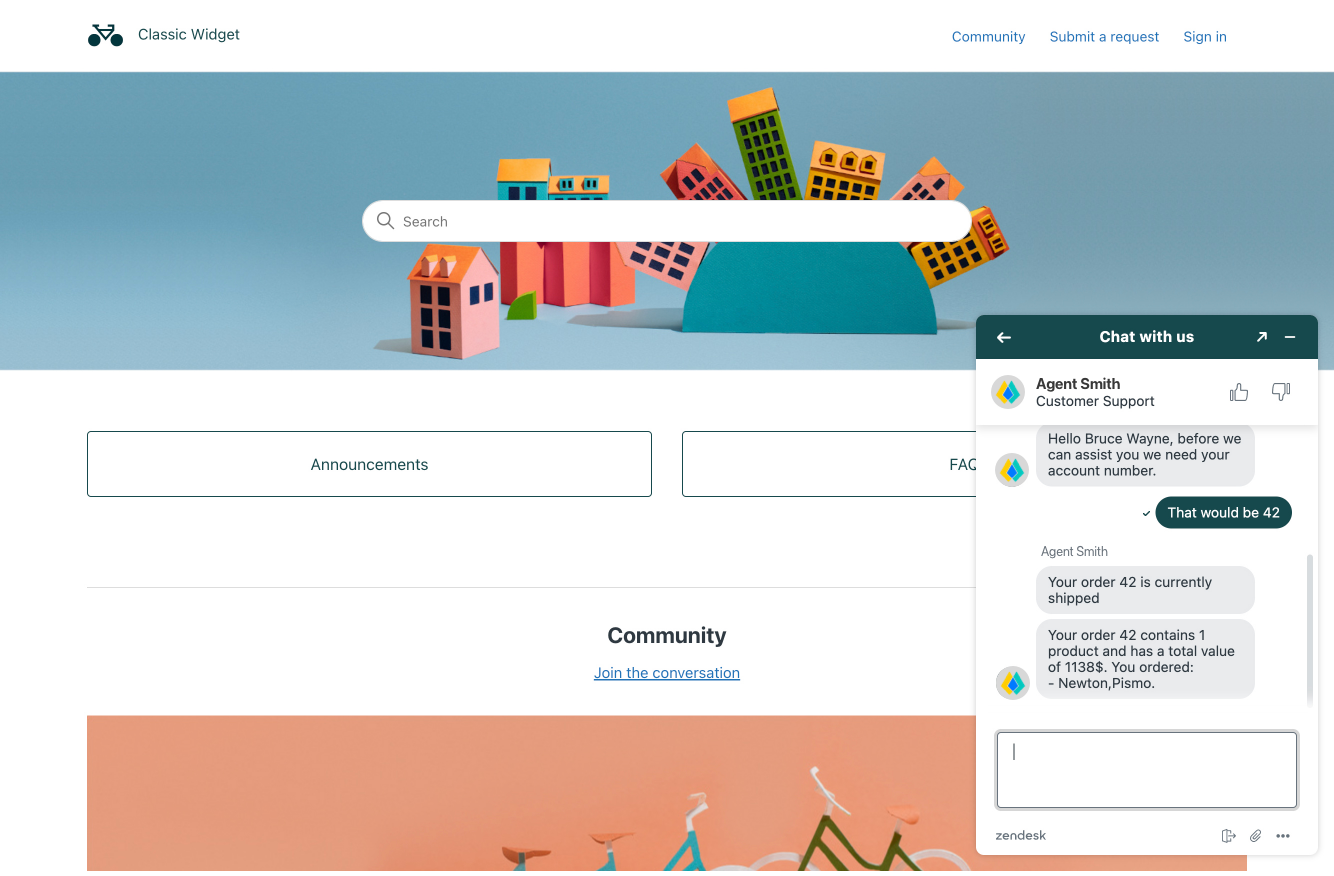Pop out the chat widget window
The image size is (1334, 876).
(x=1262, y=337)
